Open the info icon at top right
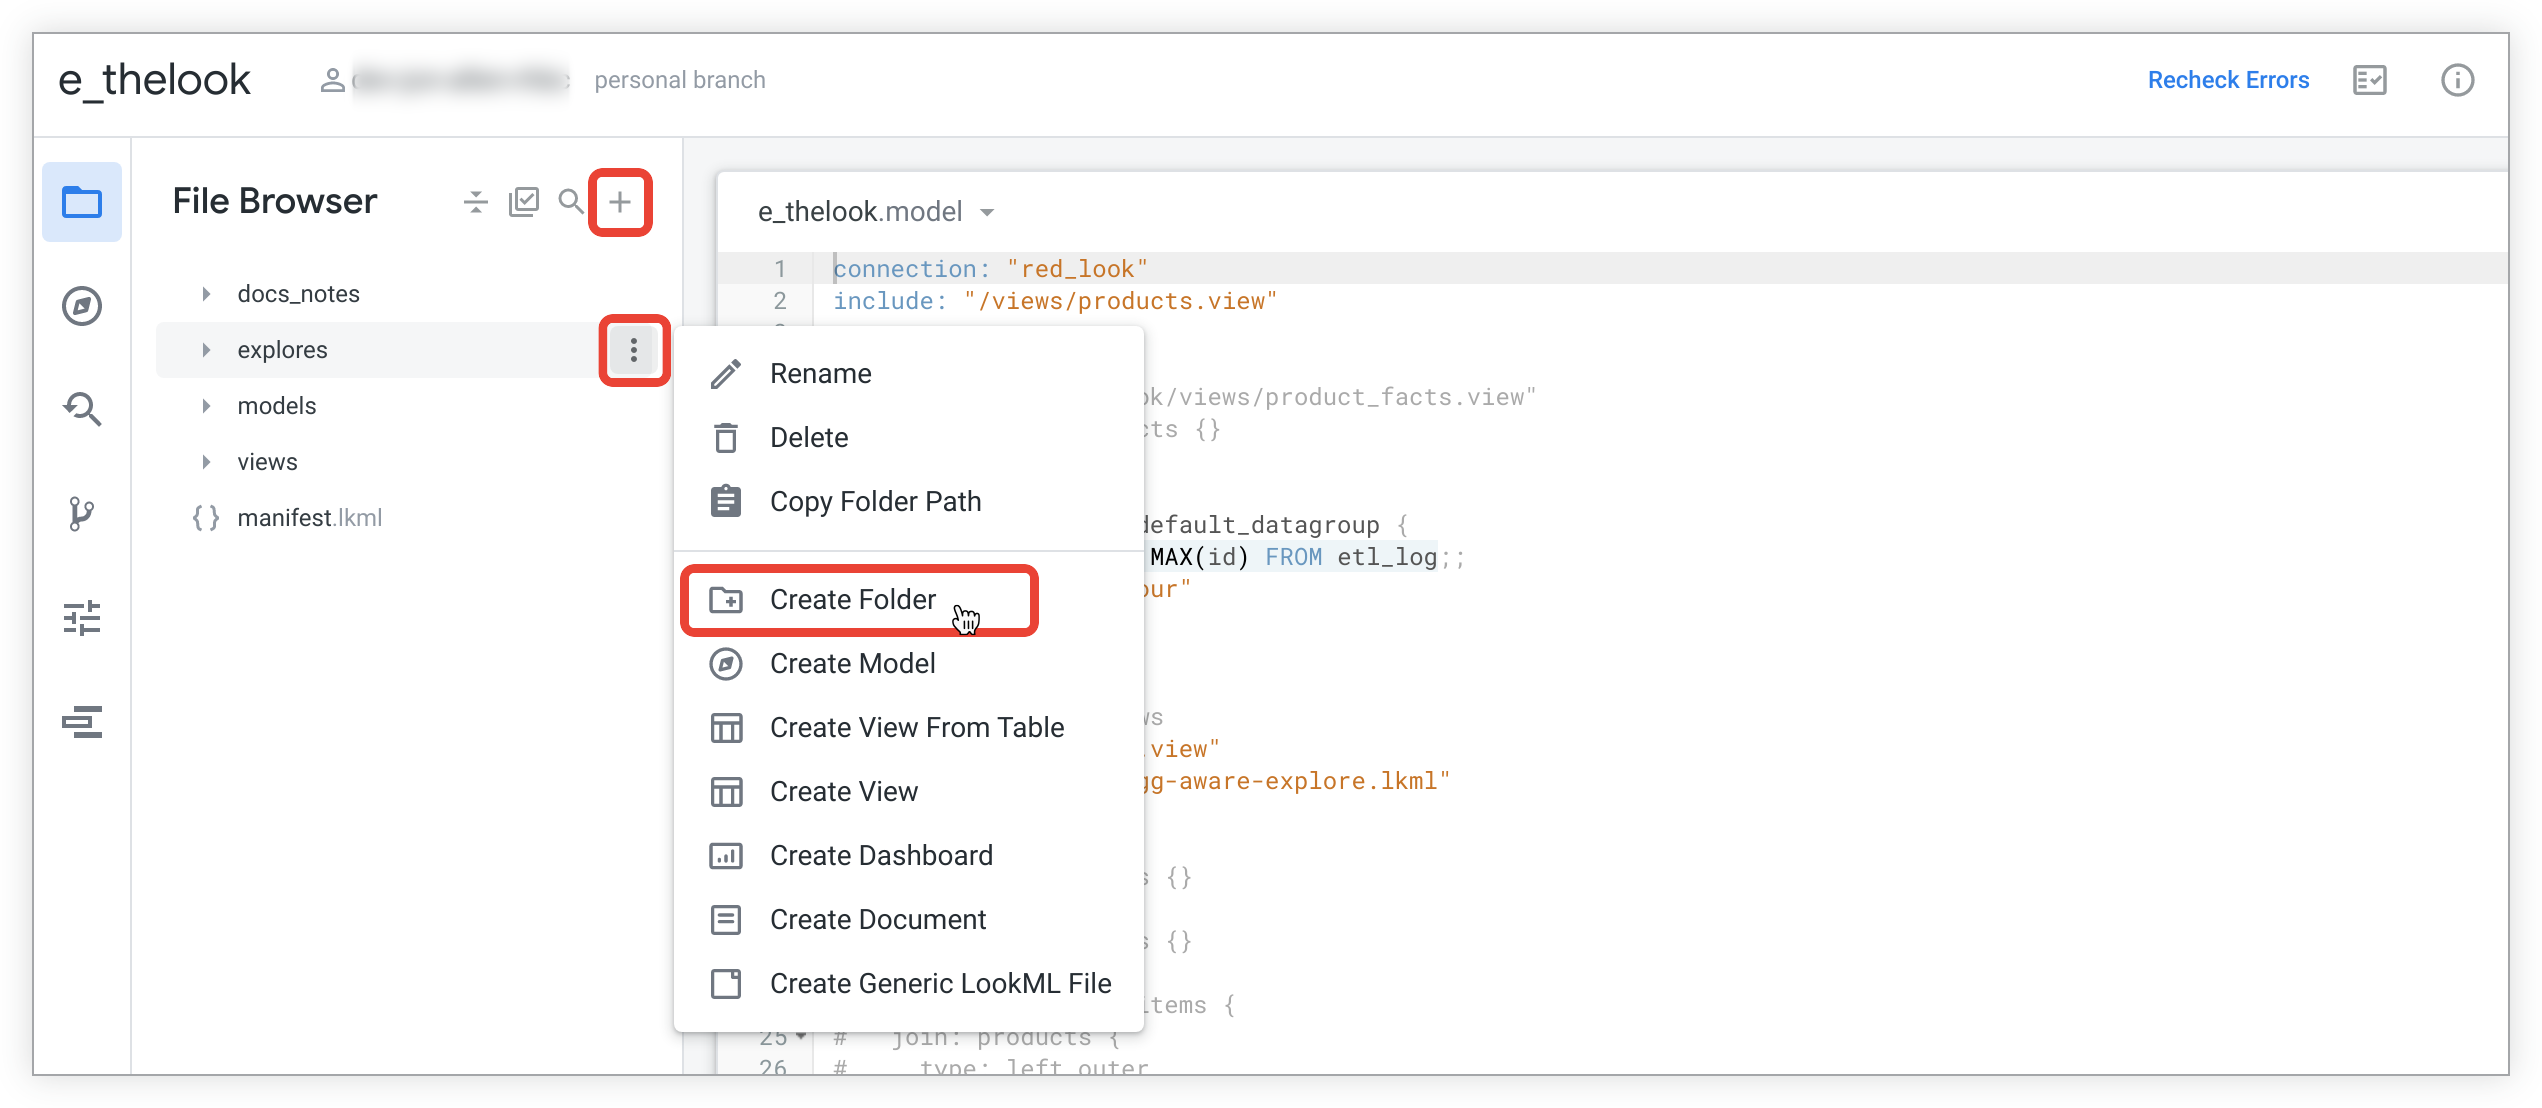 point(2457,80)
